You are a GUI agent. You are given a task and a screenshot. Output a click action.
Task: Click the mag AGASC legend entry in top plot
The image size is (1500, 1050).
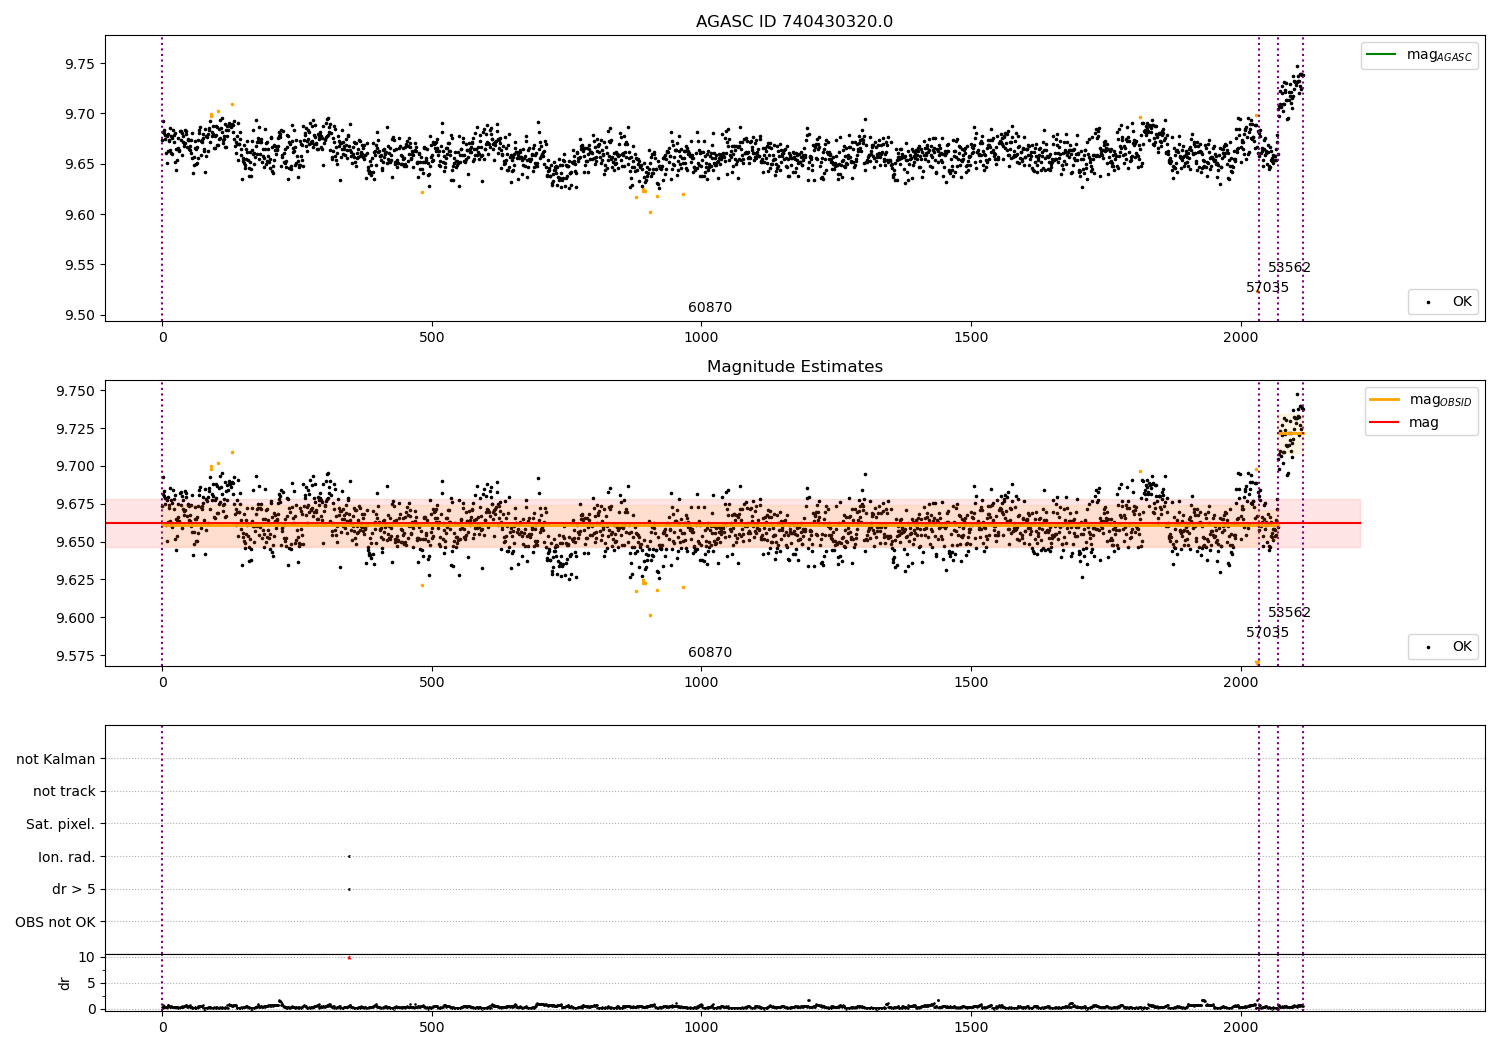coord(1419,55)
